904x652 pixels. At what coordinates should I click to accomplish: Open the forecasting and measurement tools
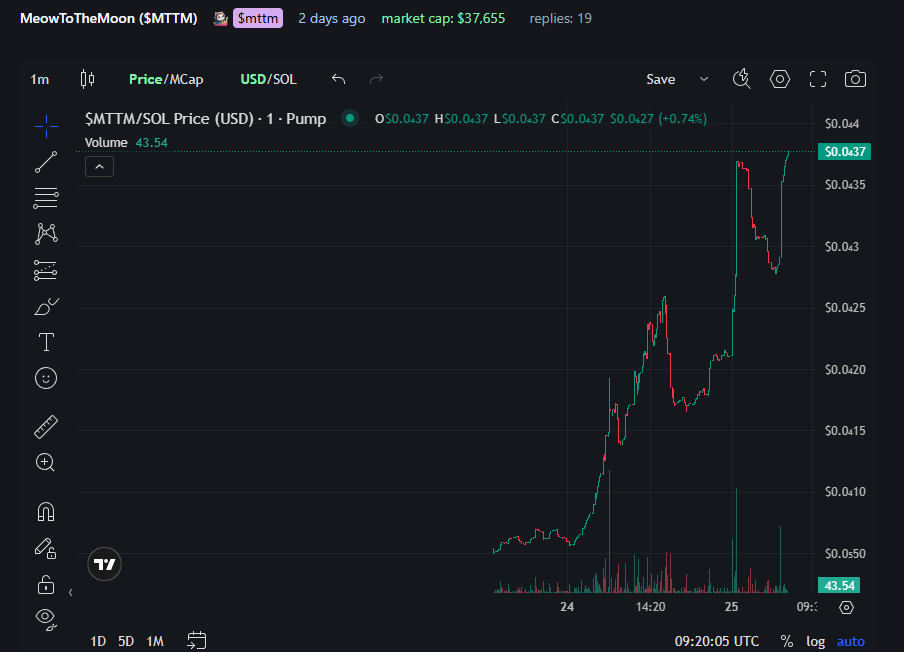click(x=46, y=270)
